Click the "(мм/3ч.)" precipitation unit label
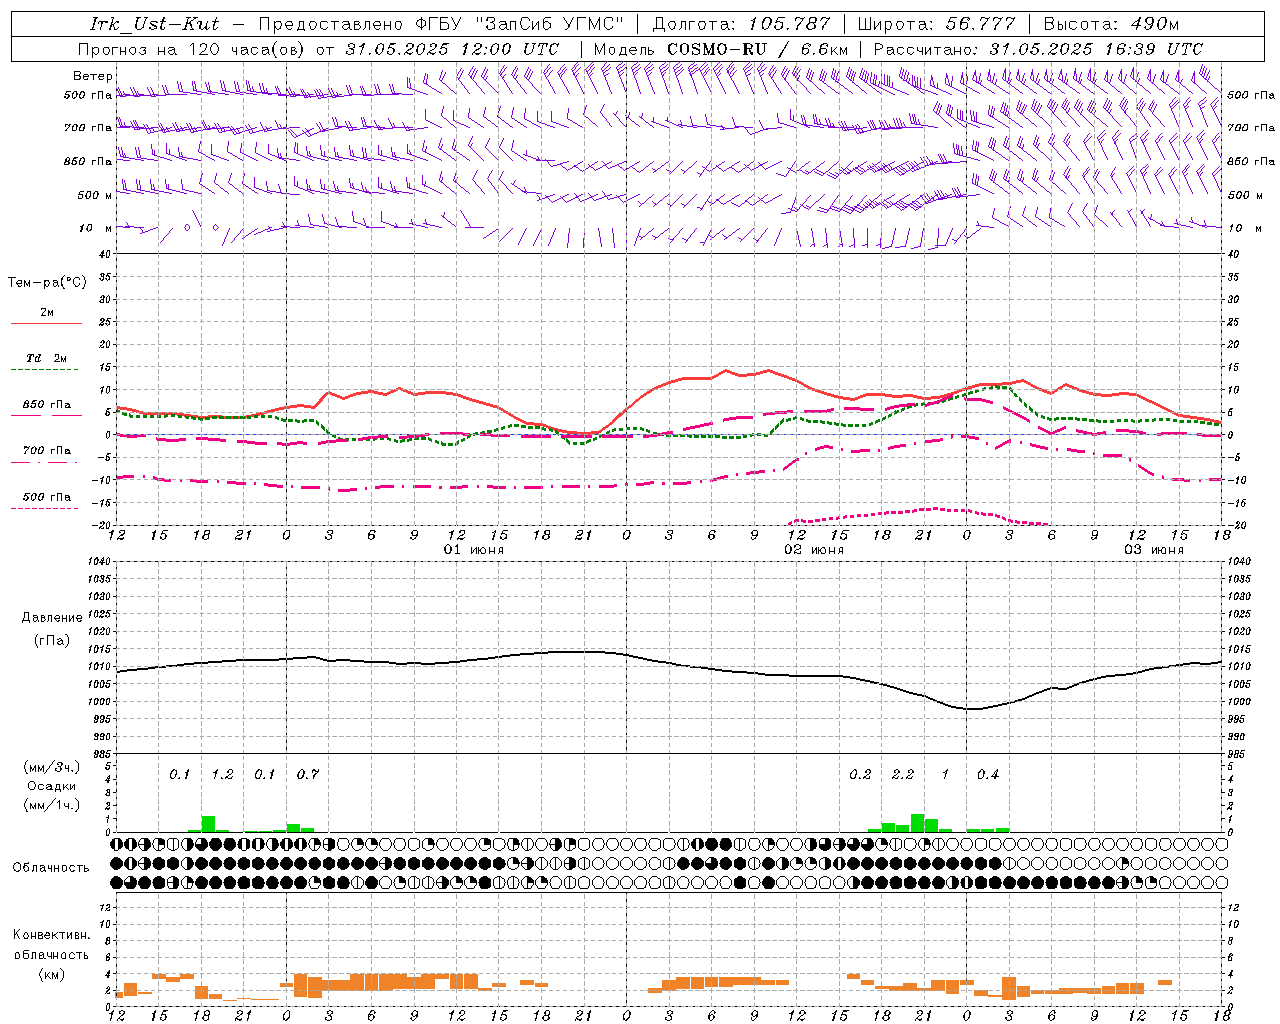Viewport: 1280px width, 1024px height. pyautogui.click(x=52, y=767)
